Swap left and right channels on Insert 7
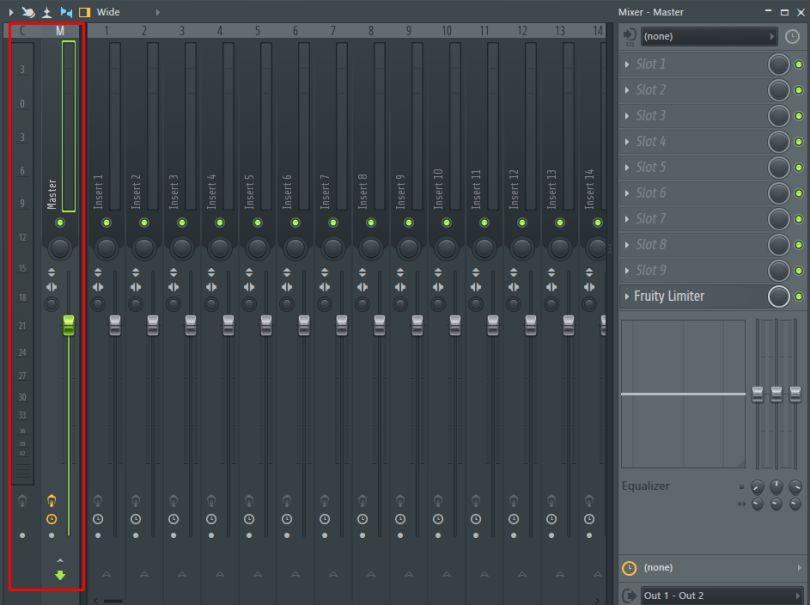Screen dimensions: 810x605 pos(325,287)
